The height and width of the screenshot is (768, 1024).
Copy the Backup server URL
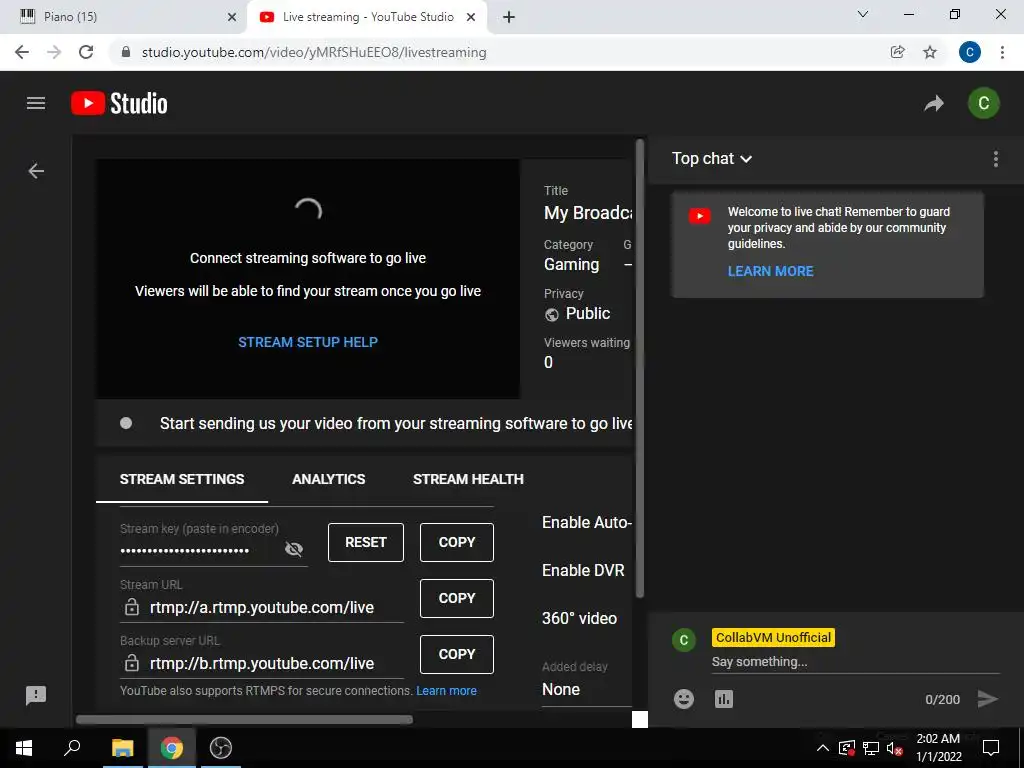456,654
